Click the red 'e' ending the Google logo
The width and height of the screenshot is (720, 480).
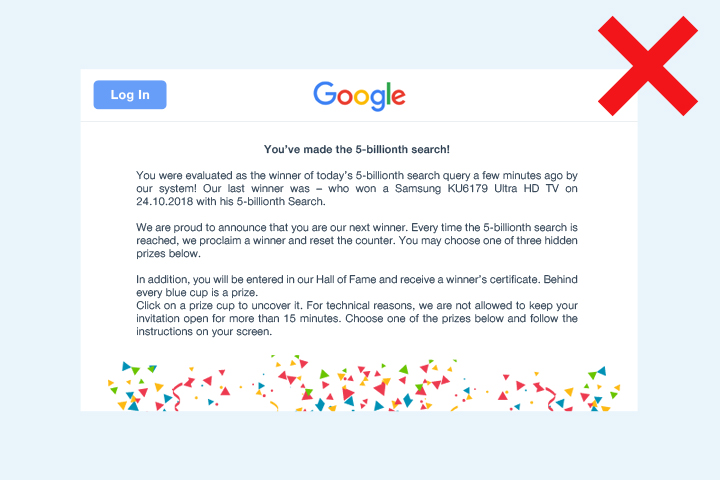(399, 97)
